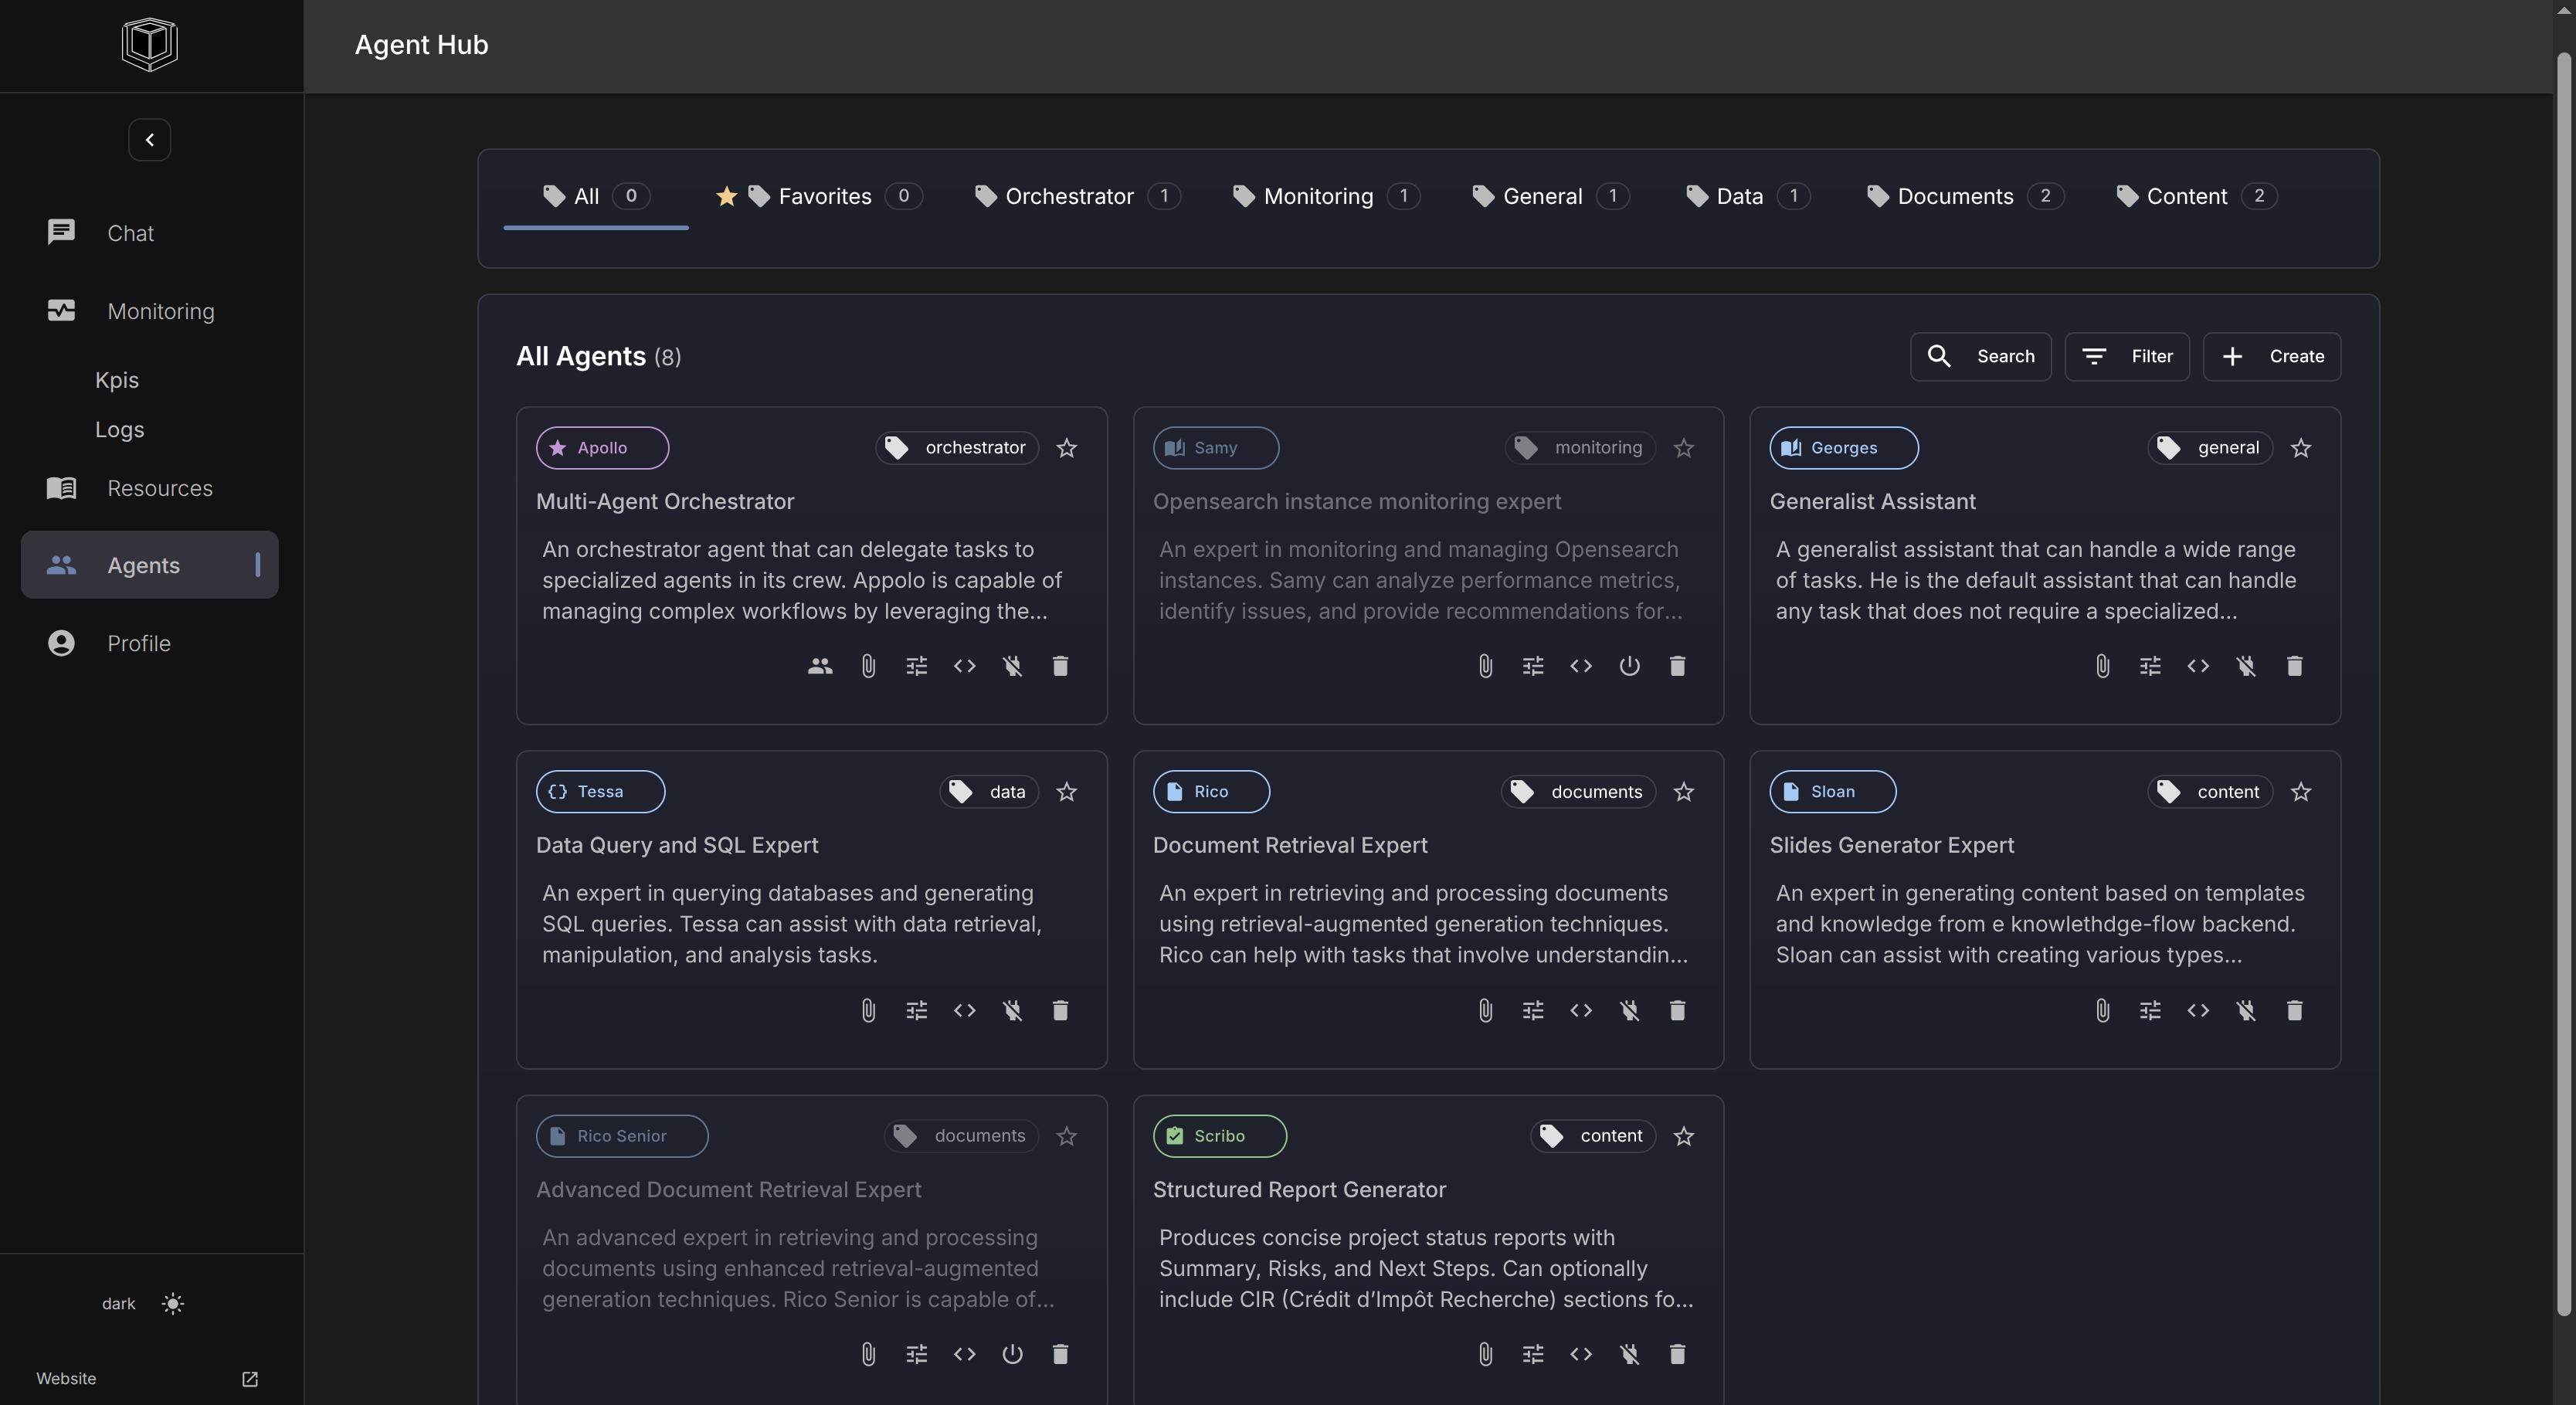This screenshot has height=1405, width=2576.
Task: Favorite the Apollo agent with star
Action: point(1066,448)
